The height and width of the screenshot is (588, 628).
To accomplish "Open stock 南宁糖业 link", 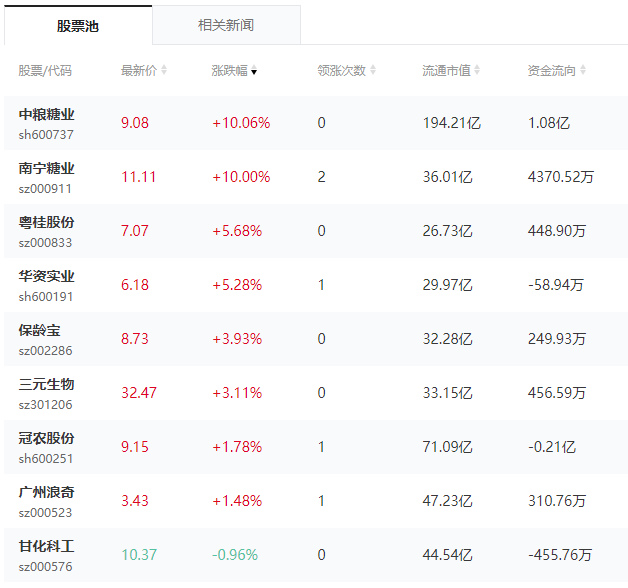I will click(x=46, y=168).
